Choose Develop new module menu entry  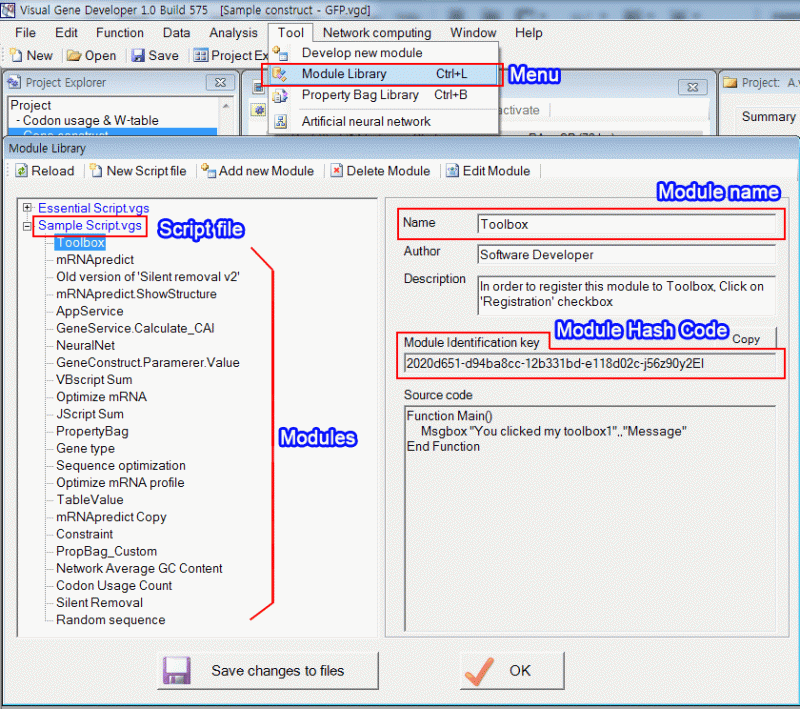[383, 53]
